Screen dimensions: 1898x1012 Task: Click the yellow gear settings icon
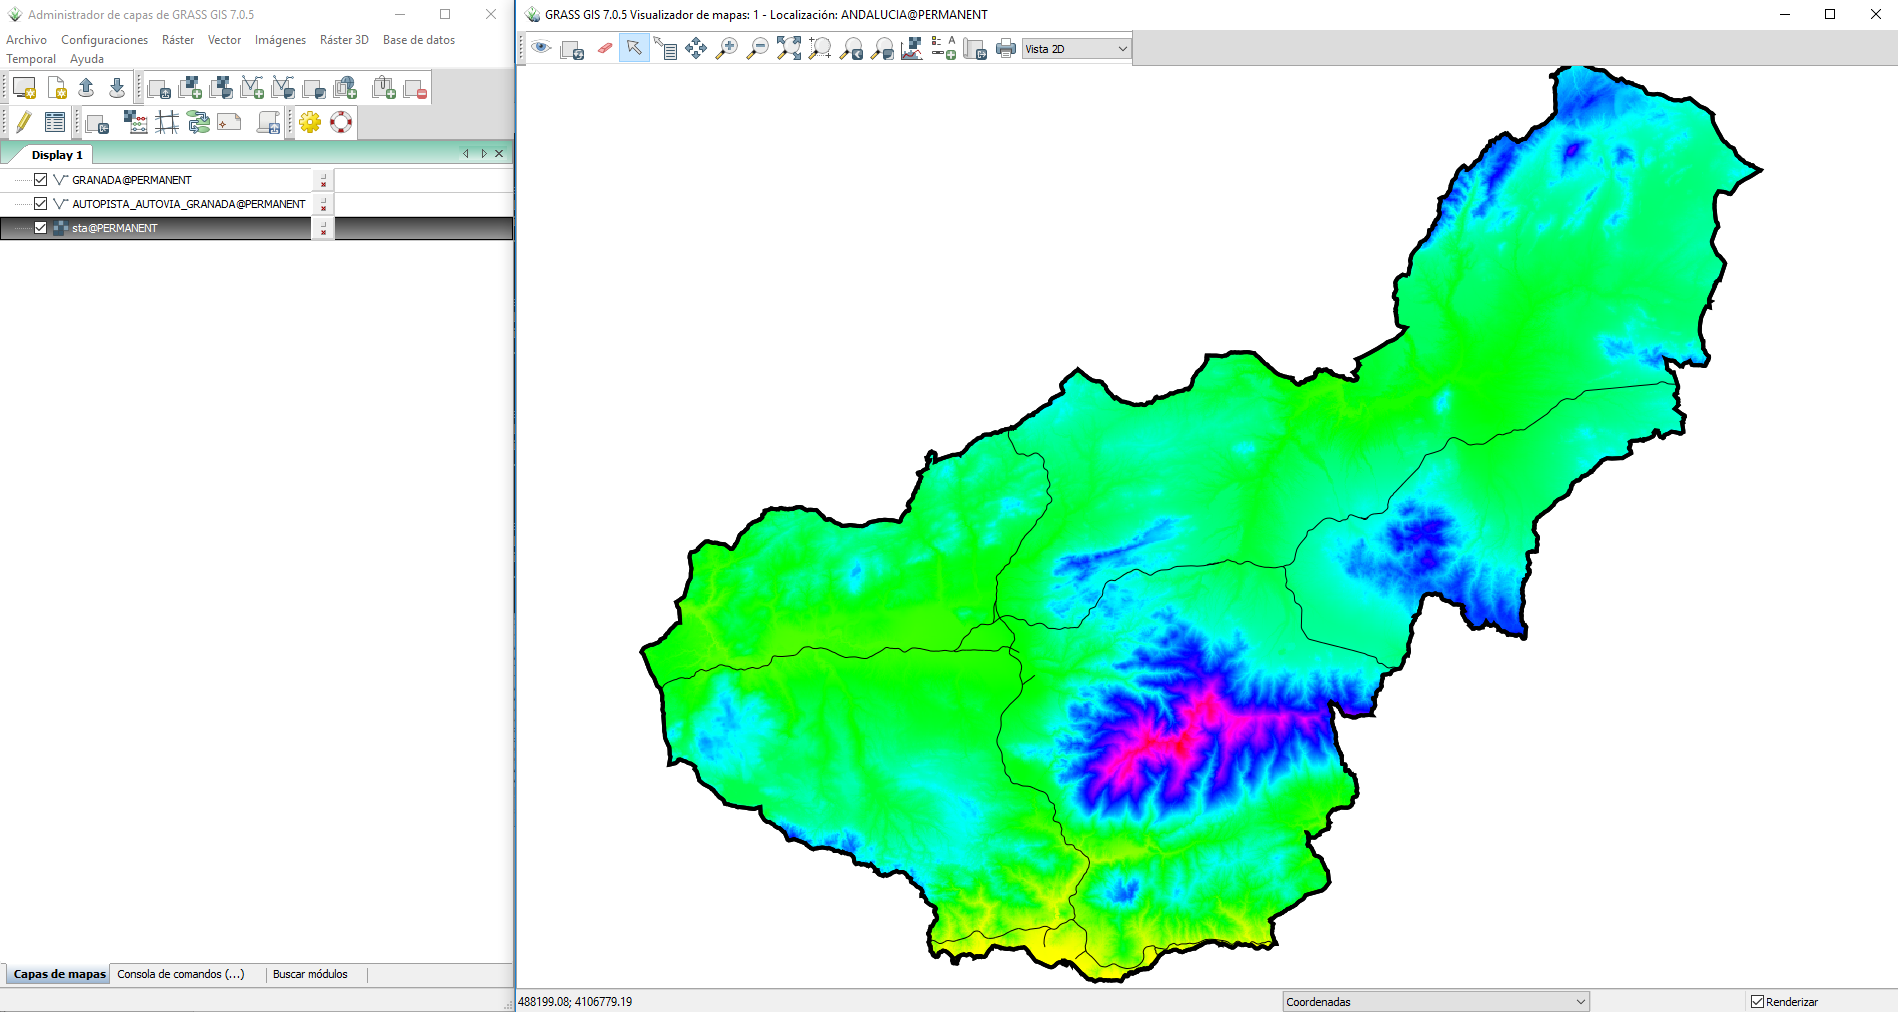pos(310,122)
